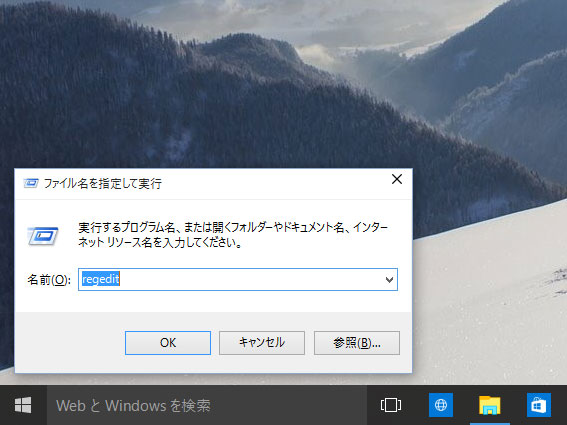The image size is (567, 425).
Task: Launch the globe browser icon on taskbar
Action: [x=440, y=405]
